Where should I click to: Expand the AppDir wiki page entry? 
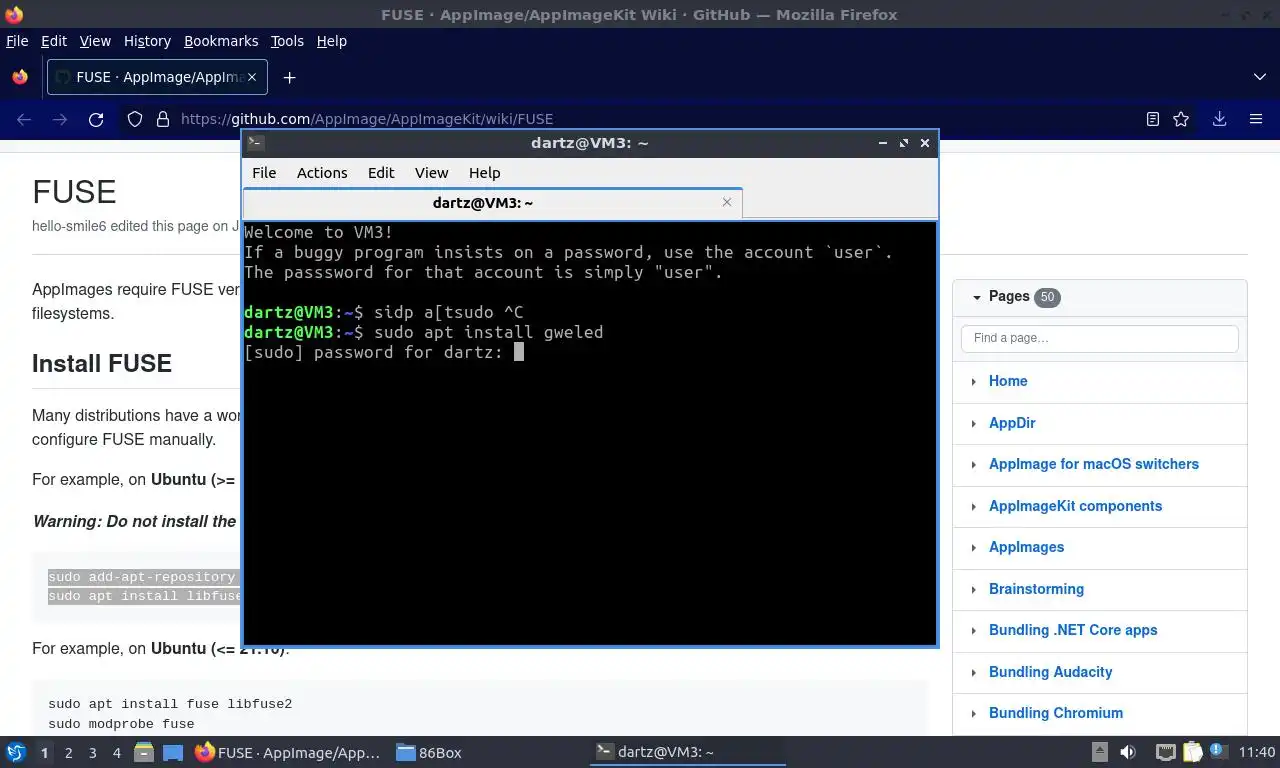pyautogui.click(x=974, y=423)
